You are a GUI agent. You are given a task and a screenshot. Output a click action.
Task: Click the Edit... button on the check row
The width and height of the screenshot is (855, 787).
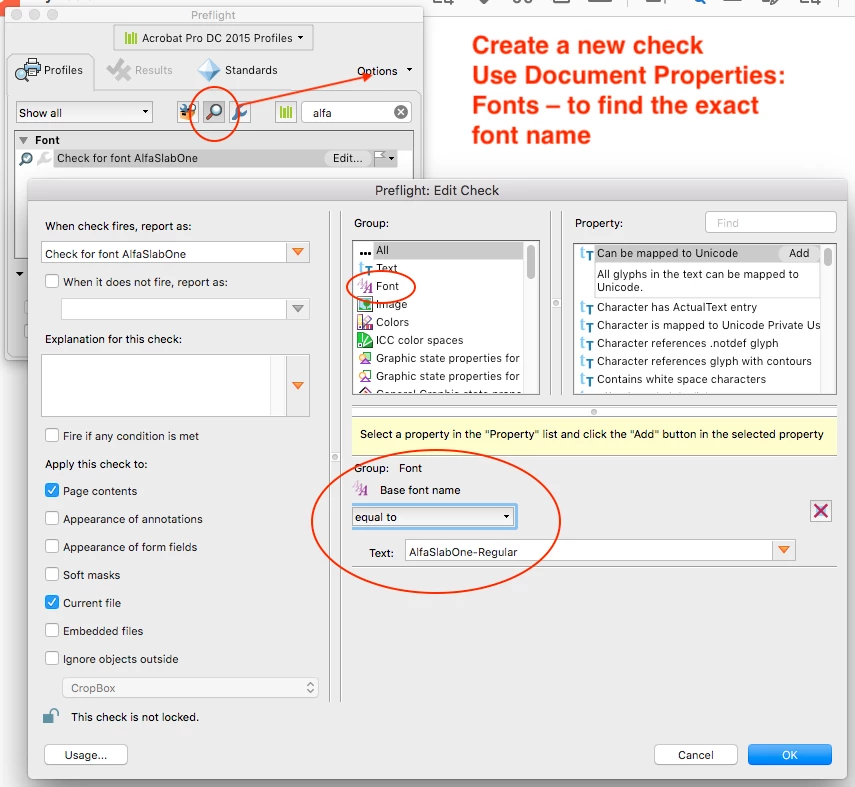pyautogui.click(x=347, y=158)
